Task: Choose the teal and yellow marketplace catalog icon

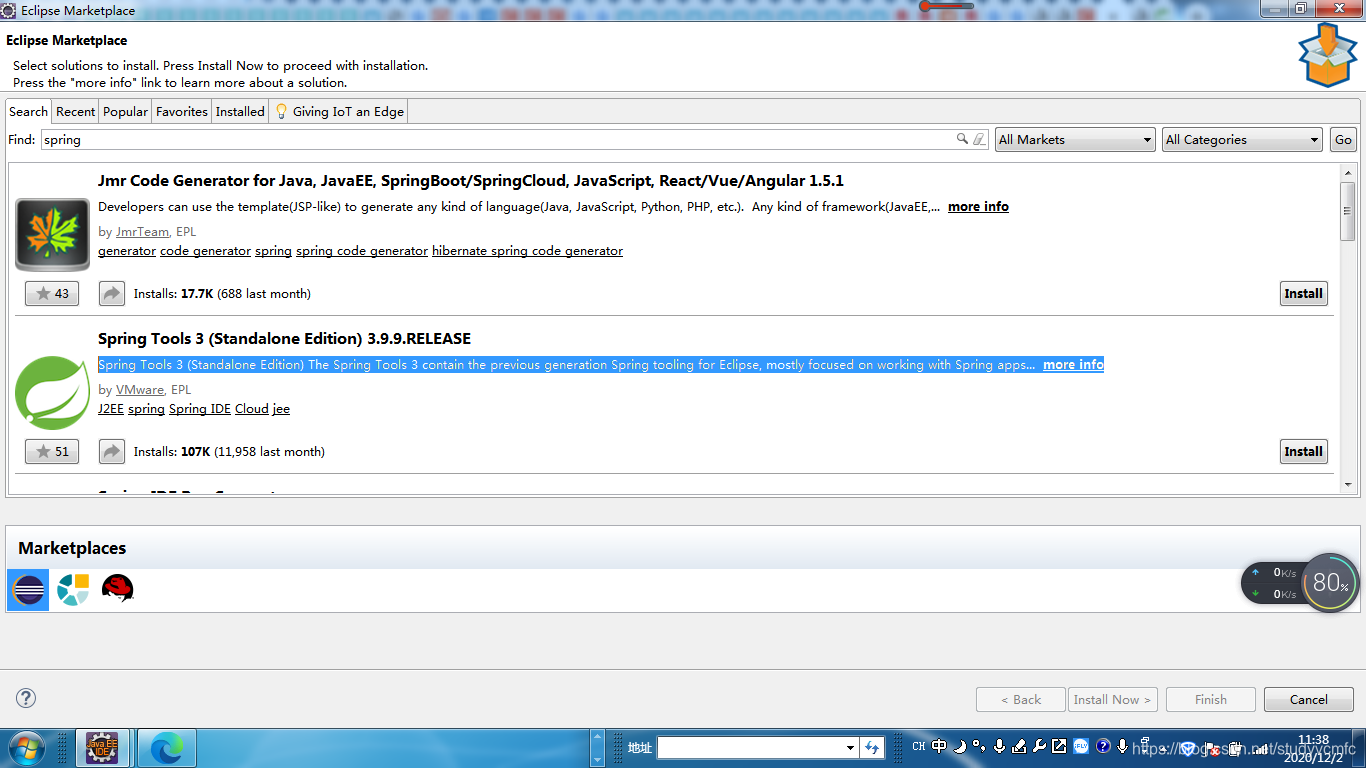Action: (73, 590)
